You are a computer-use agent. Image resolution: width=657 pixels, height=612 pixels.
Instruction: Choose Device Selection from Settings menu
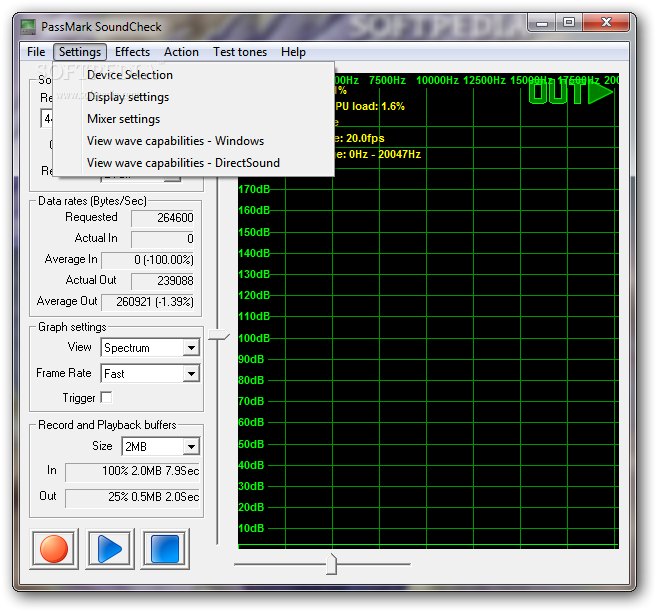pyautogui.click(x=194, y=75)
